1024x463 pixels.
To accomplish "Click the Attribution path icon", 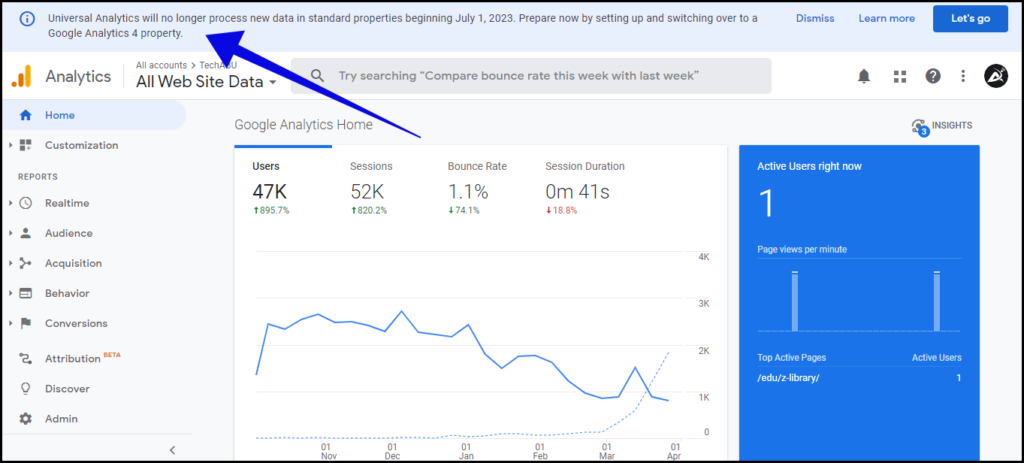I will coord(25,359).
